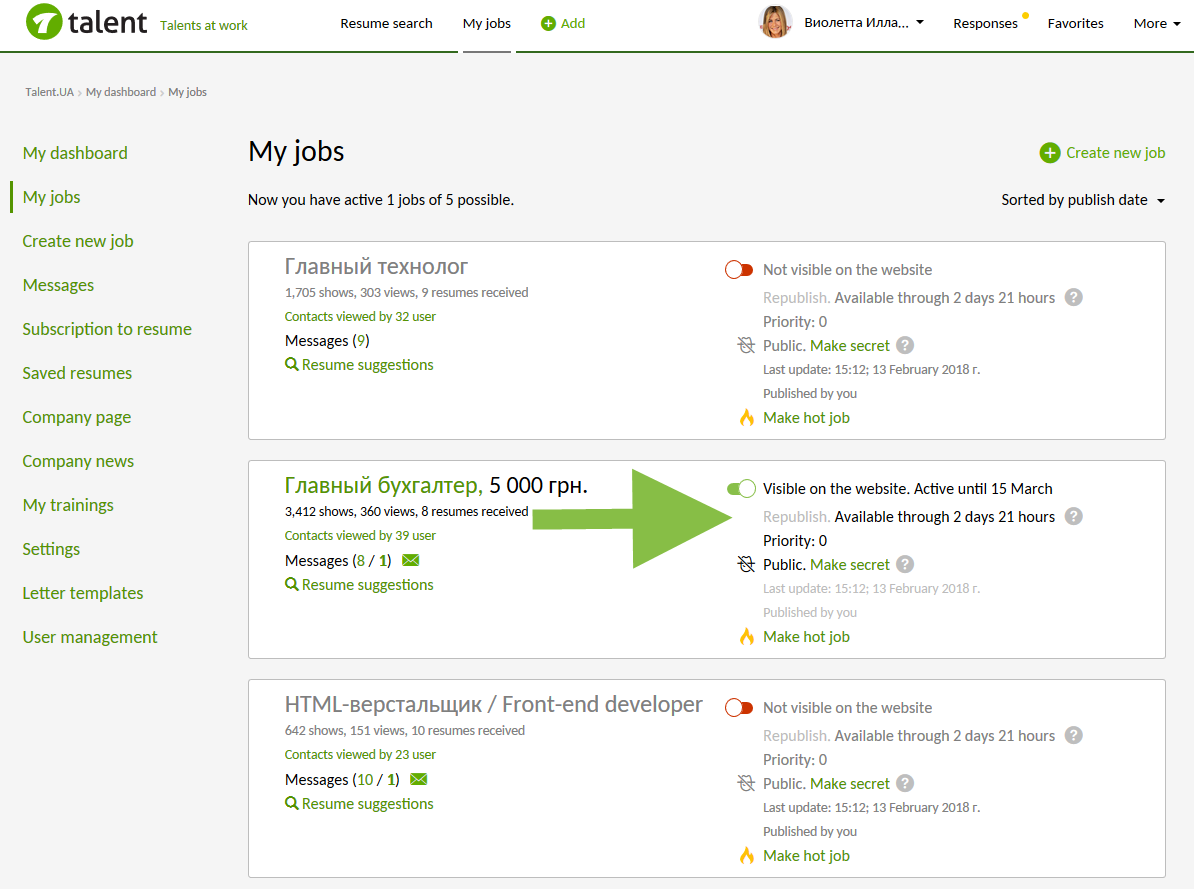Open Messages in the sidebar
The width and height of the screenshot is (1194, 889).
tap(59, 285)
